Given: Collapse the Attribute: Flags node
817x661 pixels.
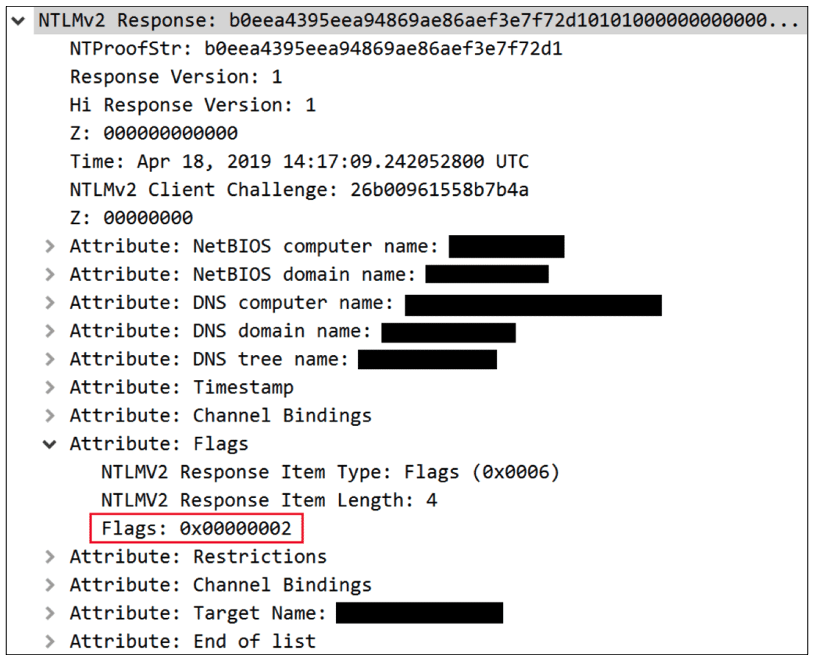Looking at the screenshot, I should pos(50,444).
